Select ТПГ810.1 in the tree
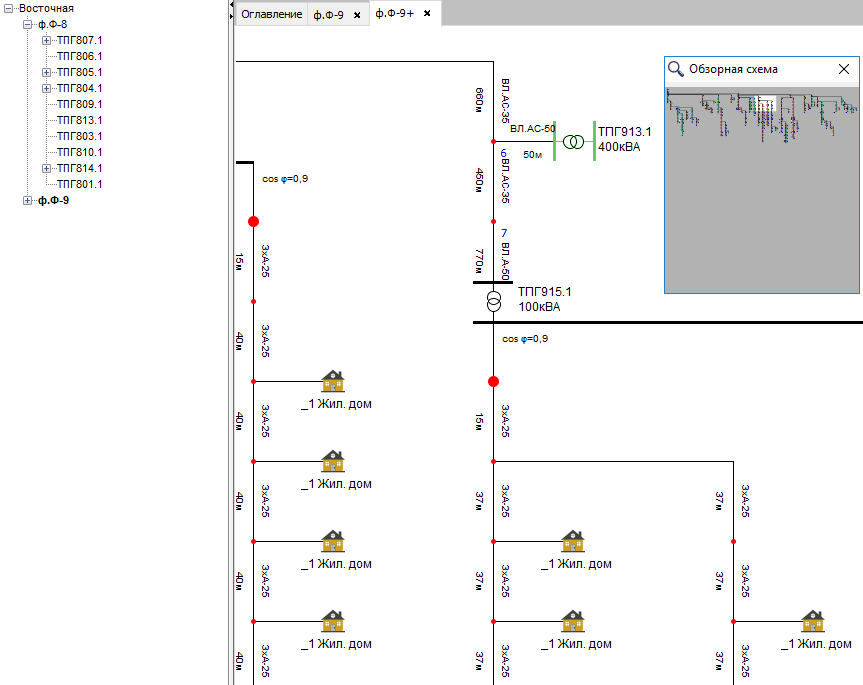This screenshot has width=863, height=685. (80, 152)
